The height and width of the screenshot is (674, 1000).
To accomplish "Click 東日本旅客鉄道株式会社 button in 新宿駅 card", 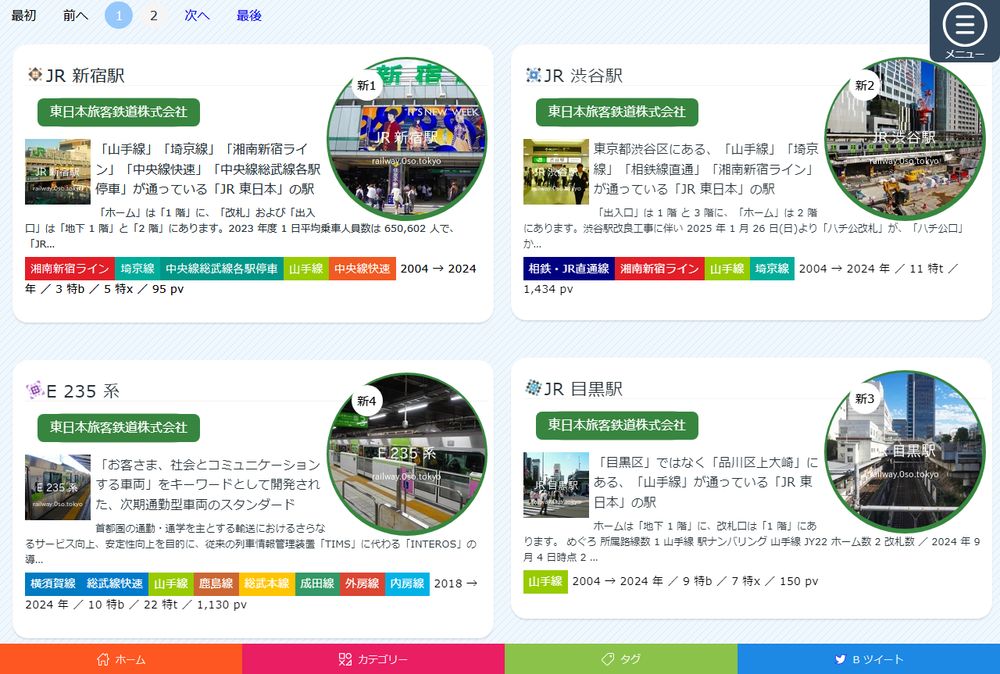I will click(x=119, y=112).
